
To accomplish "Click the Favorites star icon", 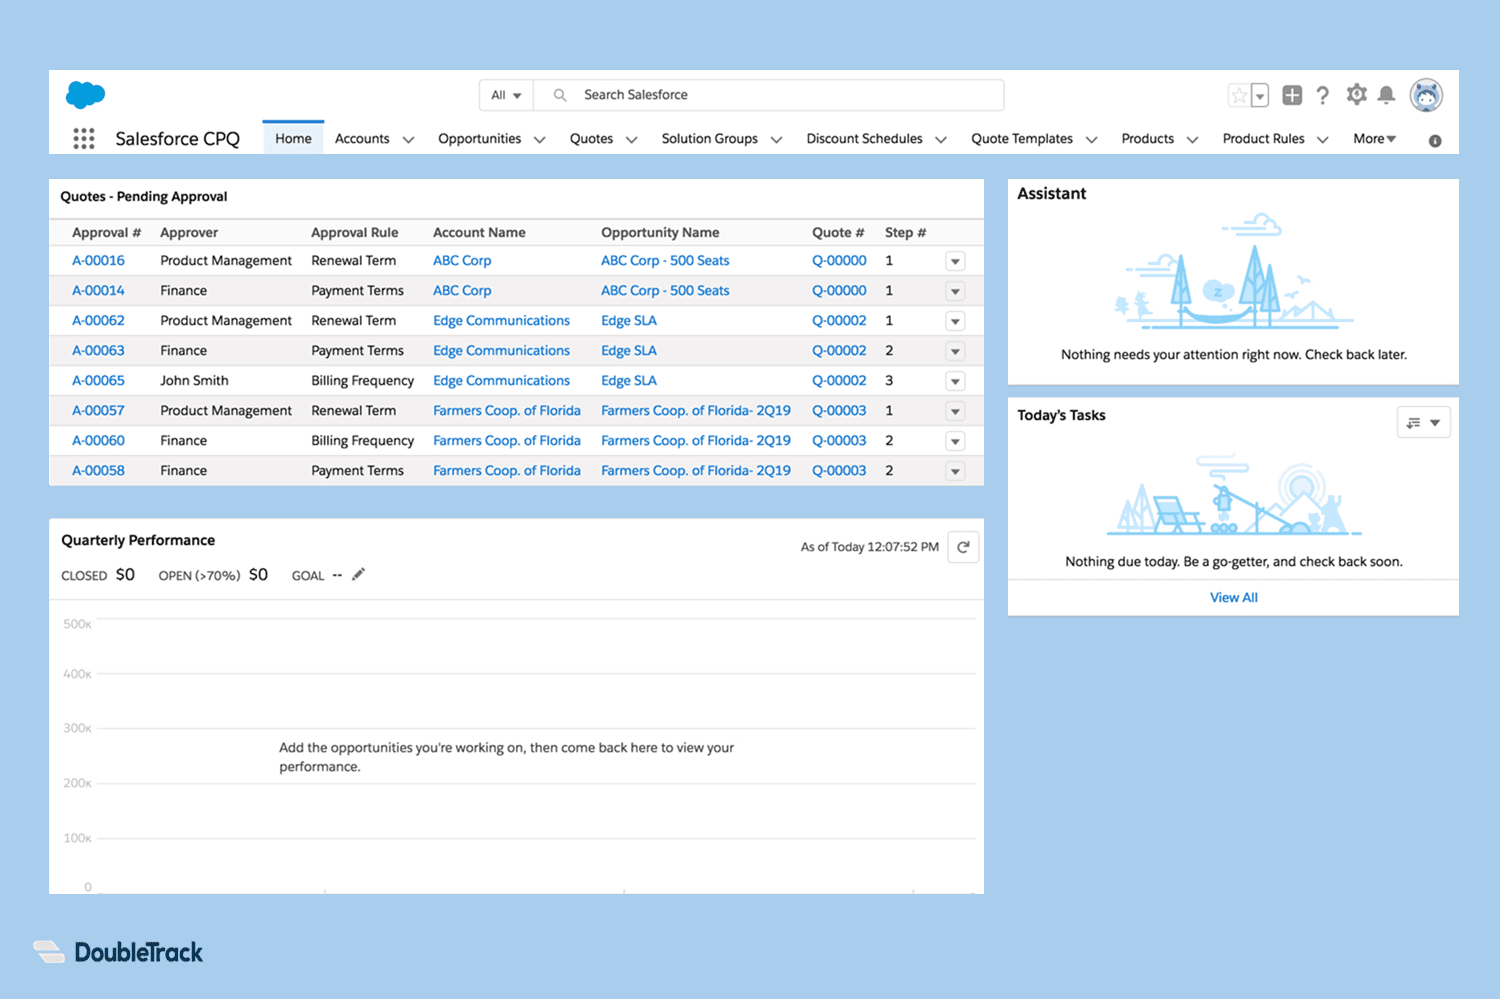I will coord(1239,95).
